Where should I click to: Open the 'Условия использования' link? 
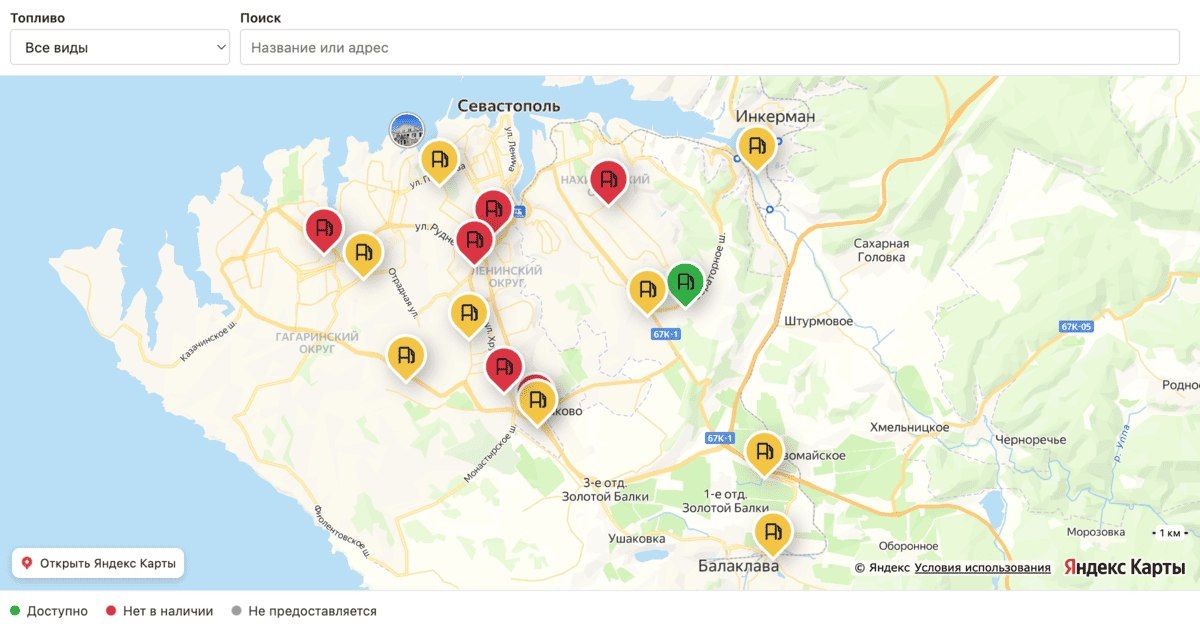click(x=982, y=568)
